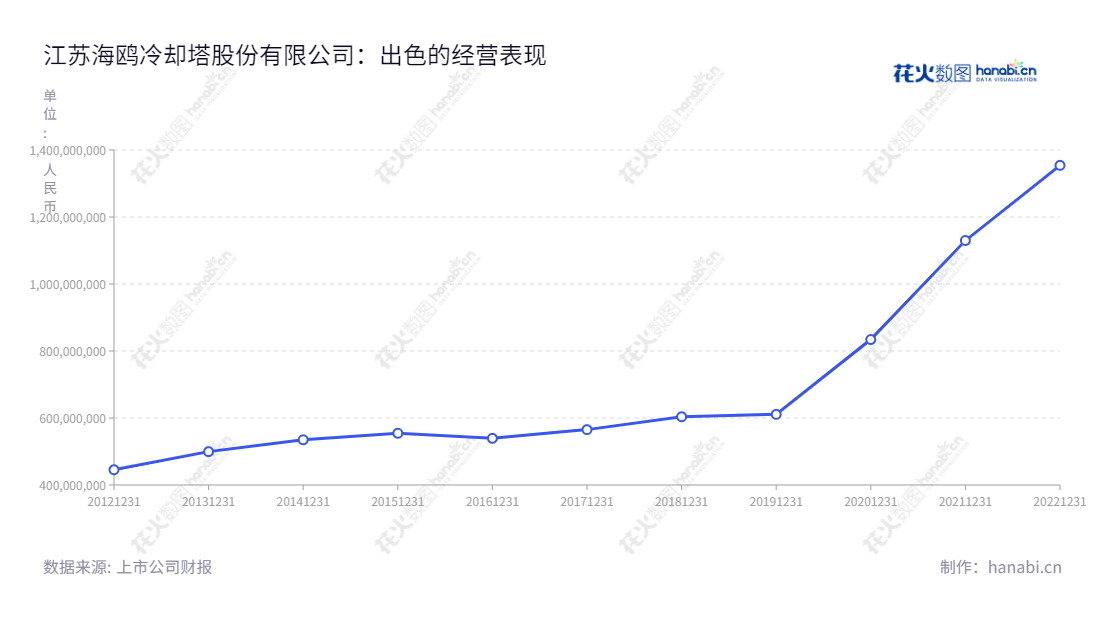
Task: Select the 20161231 data point
Action: coord(492,438)
